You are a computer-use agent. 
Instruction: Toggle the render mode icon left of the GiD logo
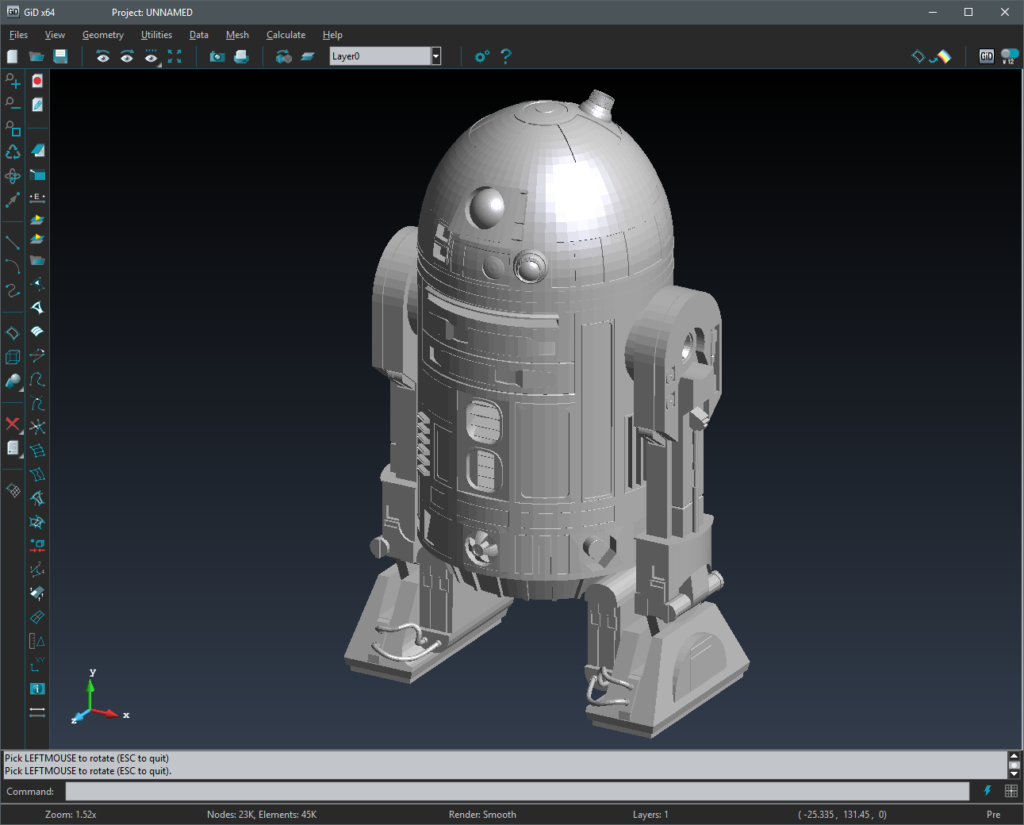tap(931, 57)
